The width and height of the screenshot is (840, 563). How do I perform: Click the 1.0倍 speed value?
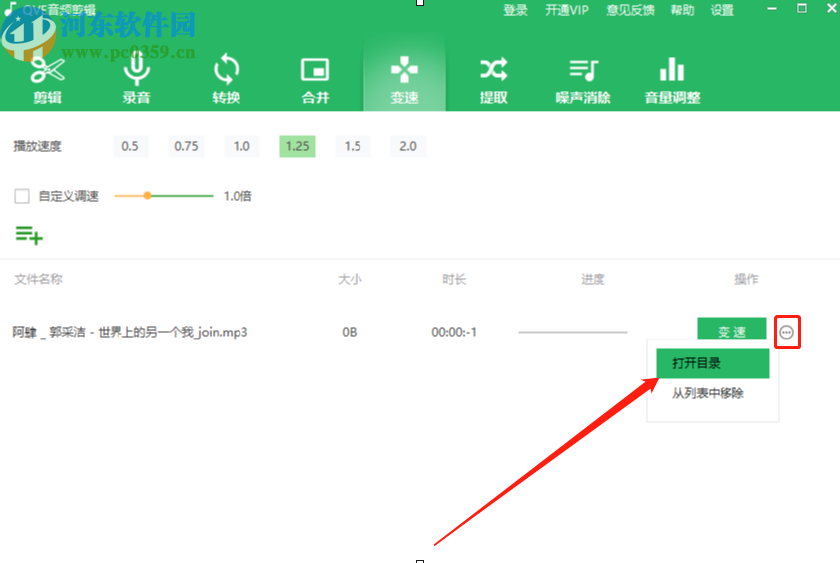237,196
